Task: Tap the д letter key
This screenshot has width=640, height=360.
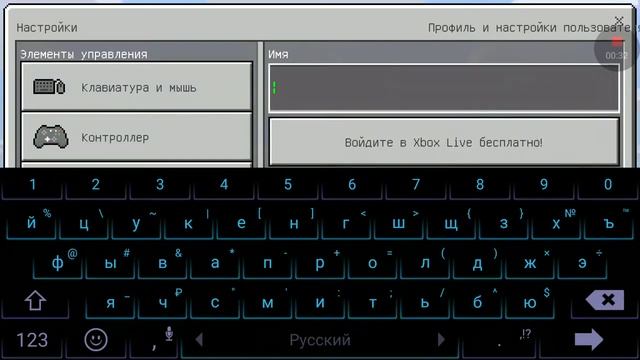Action: point(477,263)
